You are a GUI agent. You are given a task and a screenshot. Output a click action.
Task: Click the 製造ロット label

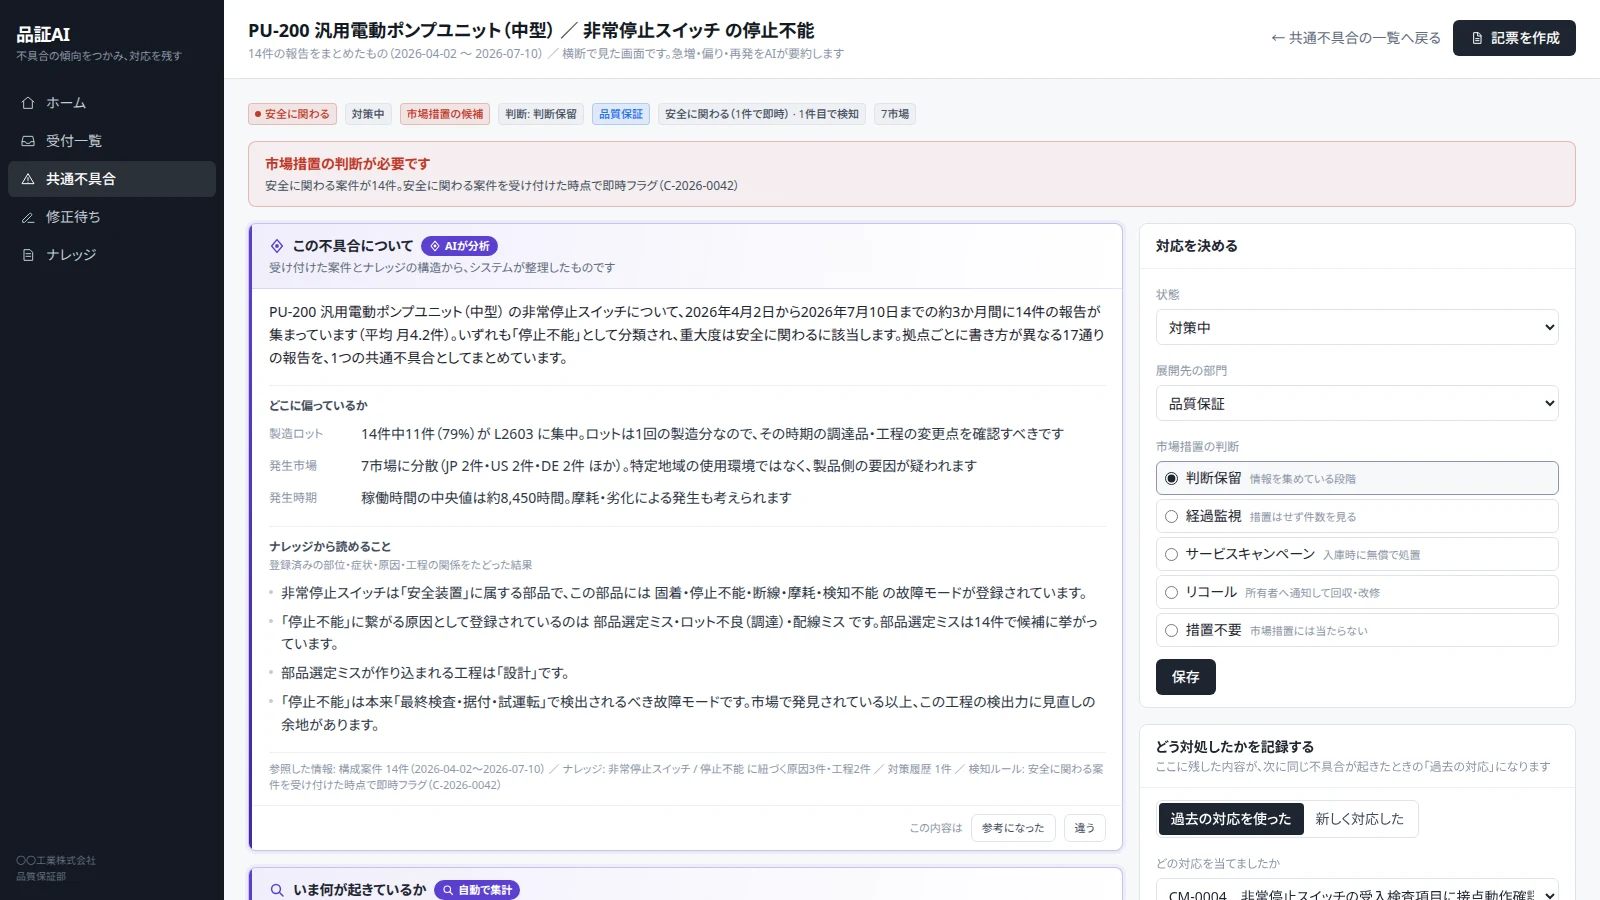(296, 434)
